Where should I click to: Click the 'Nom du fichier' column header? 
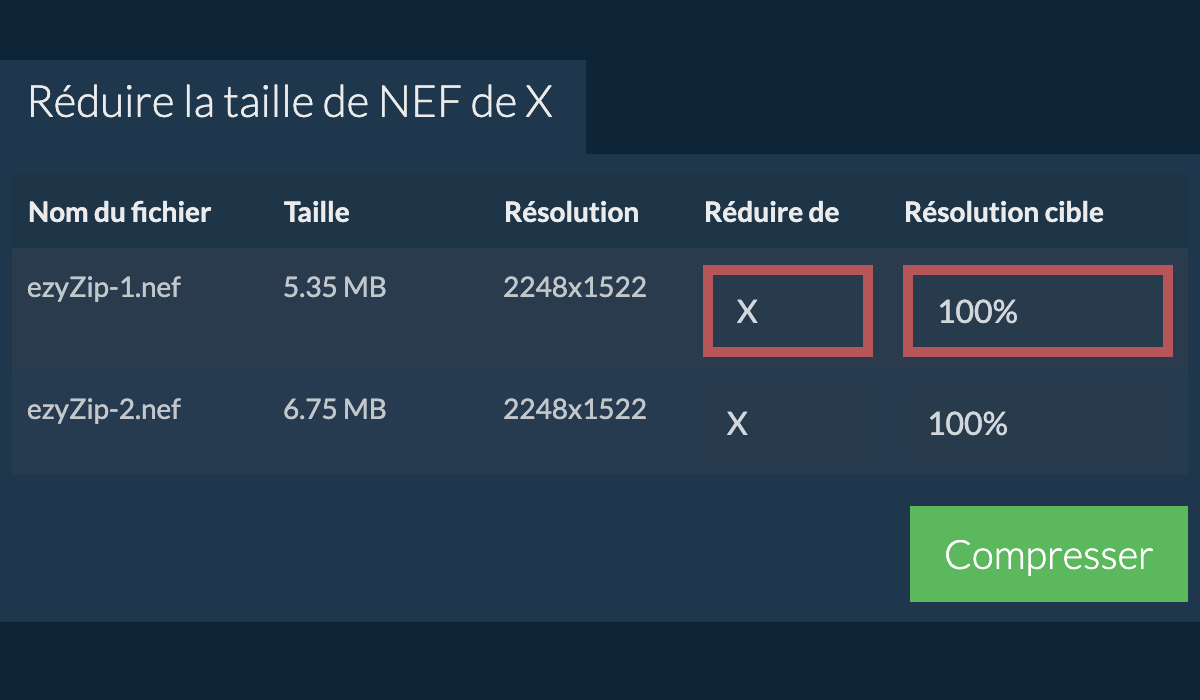tap(119, 212)
